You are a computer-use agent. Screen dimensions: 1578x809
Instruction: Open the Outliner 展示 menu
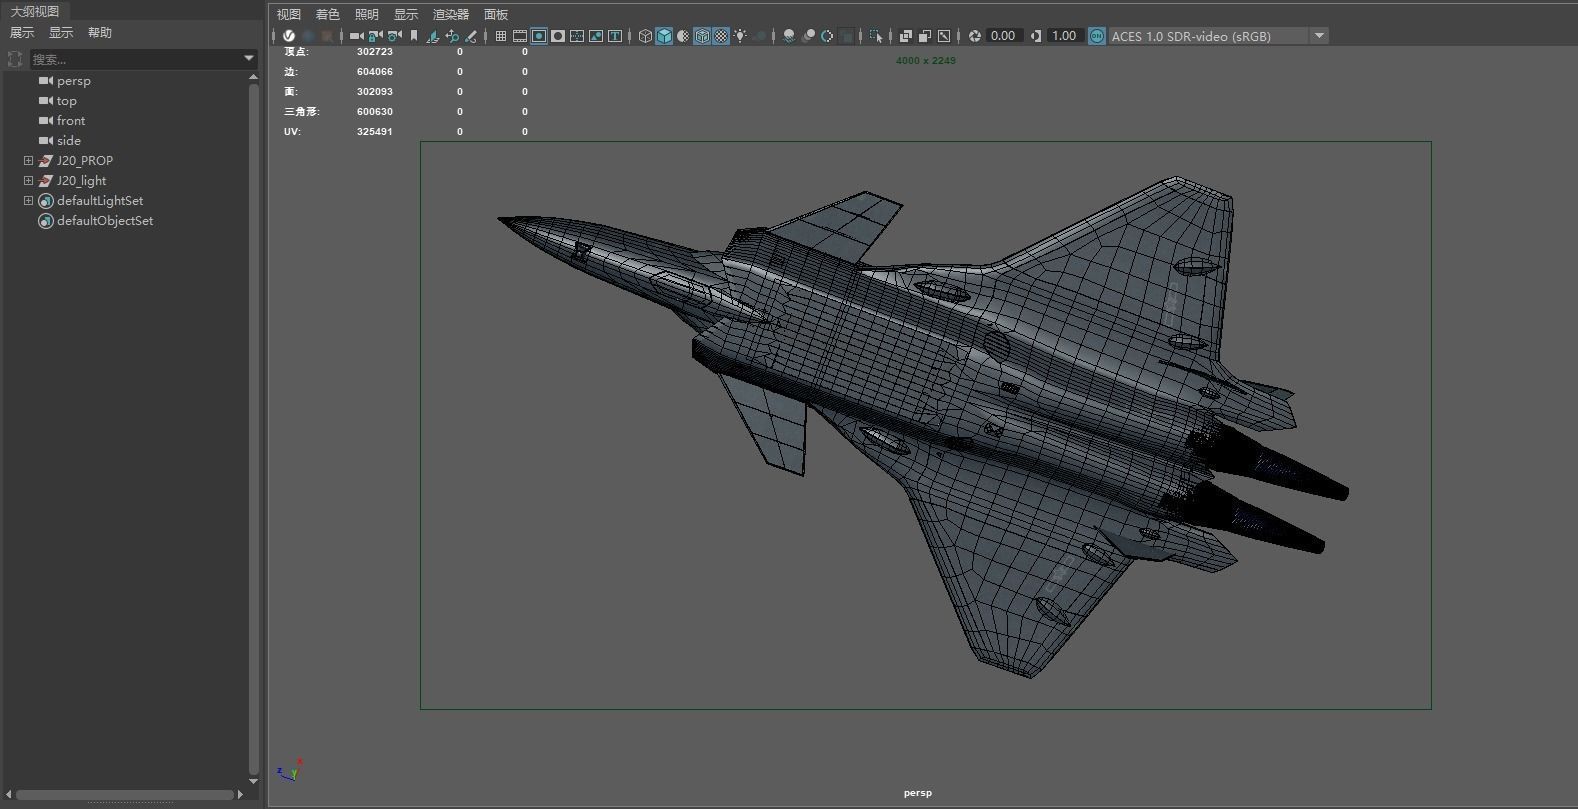(x=22, y=33)
